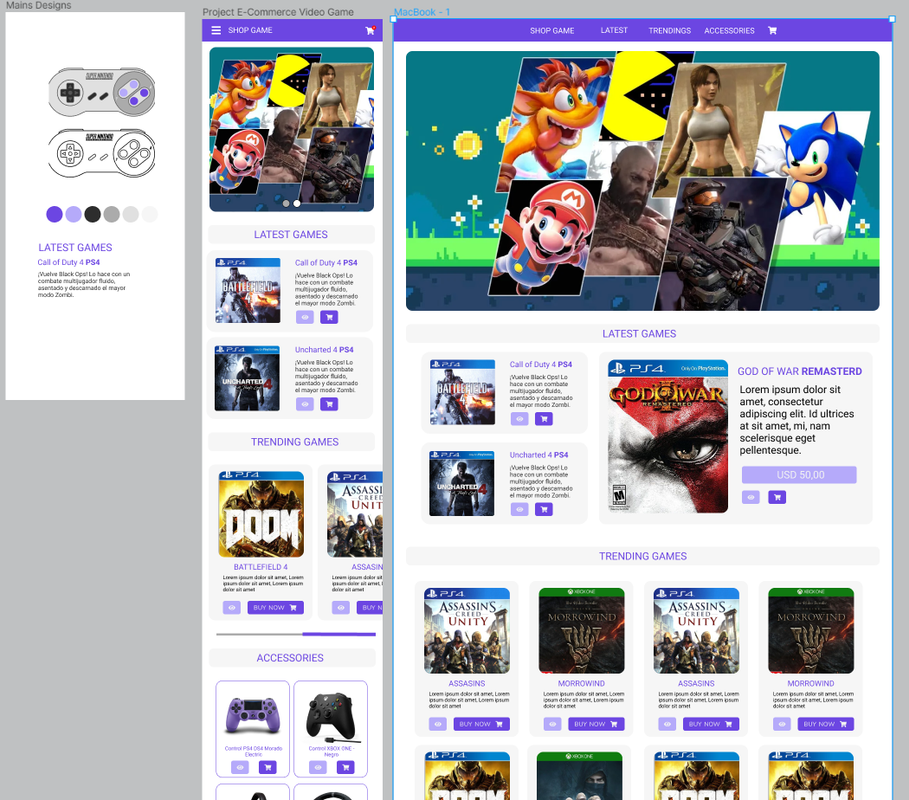Click the cart icon in mobile header
909x800 pixels.
click(x=370, y=30)
